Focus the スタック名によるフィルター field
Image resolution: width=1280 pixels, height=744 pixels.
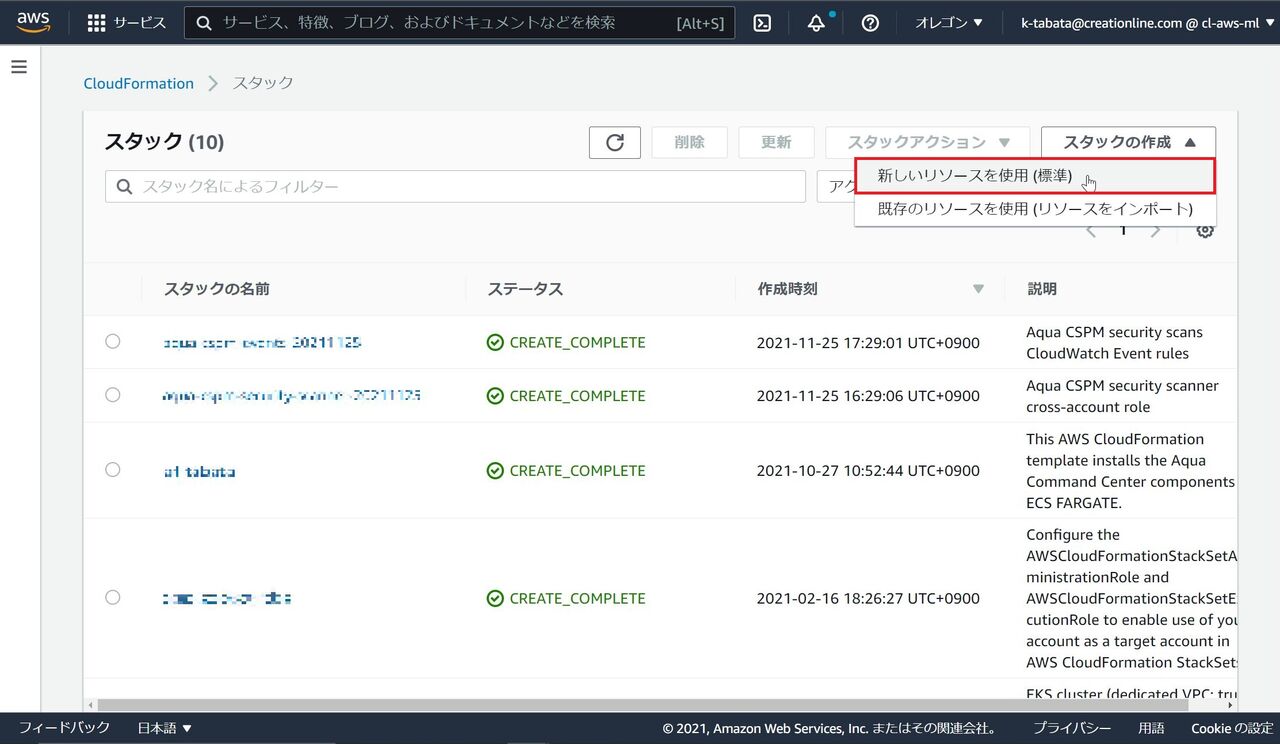tap(455, 186)
